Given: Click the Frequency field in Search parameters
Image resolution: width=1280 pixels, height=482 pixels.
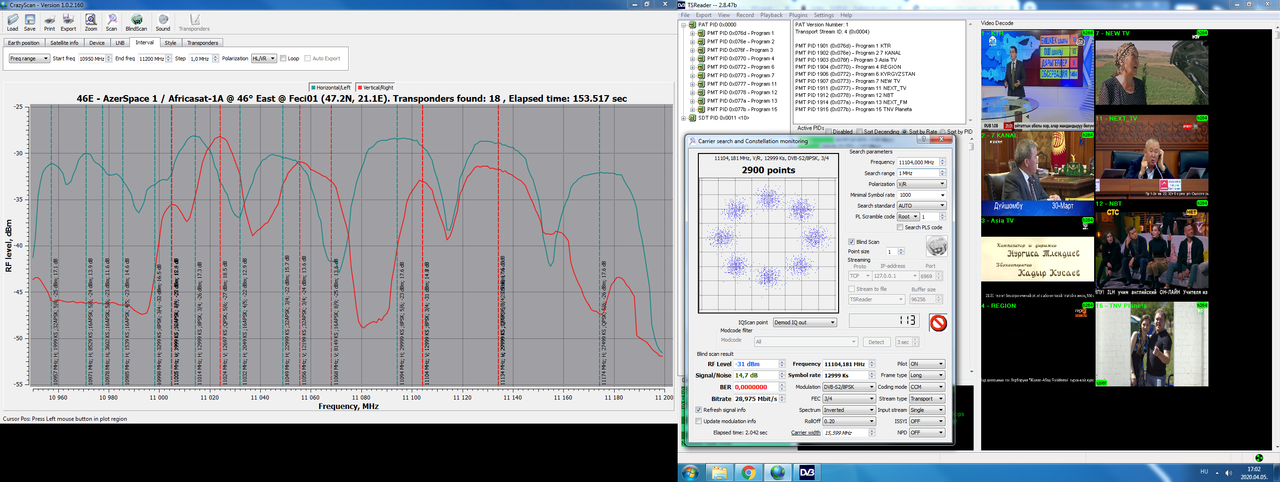Looking at the screenshot, I should [921, 161].
